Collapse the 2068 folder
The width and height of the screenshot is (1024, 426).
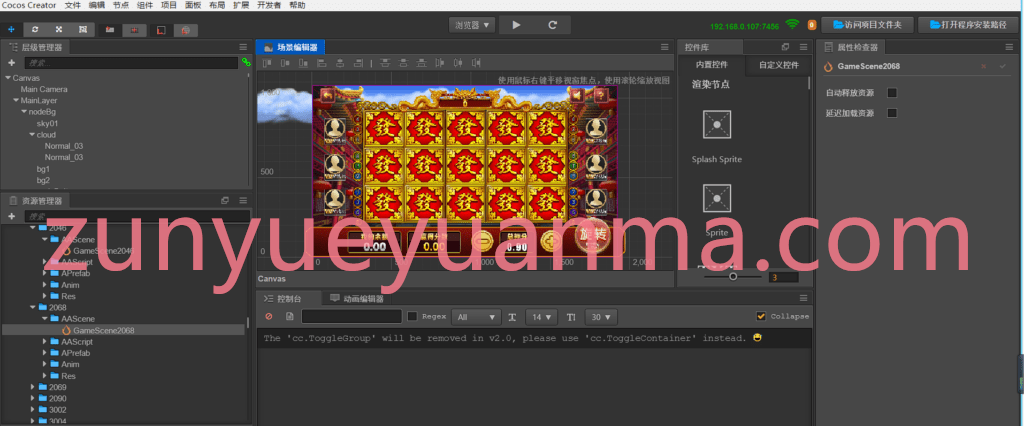coord(32,307)
